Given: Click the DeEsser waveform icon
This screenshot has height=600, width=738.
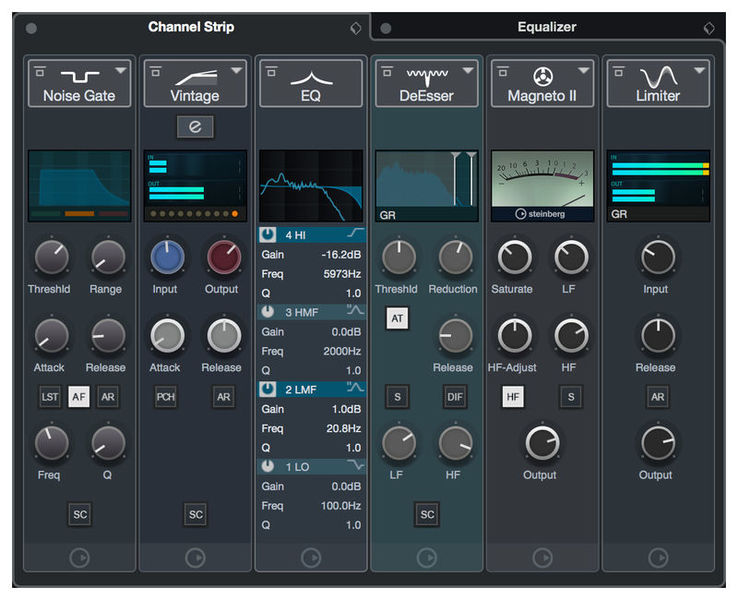Looking at the screenshot, I should pos(426,74).
